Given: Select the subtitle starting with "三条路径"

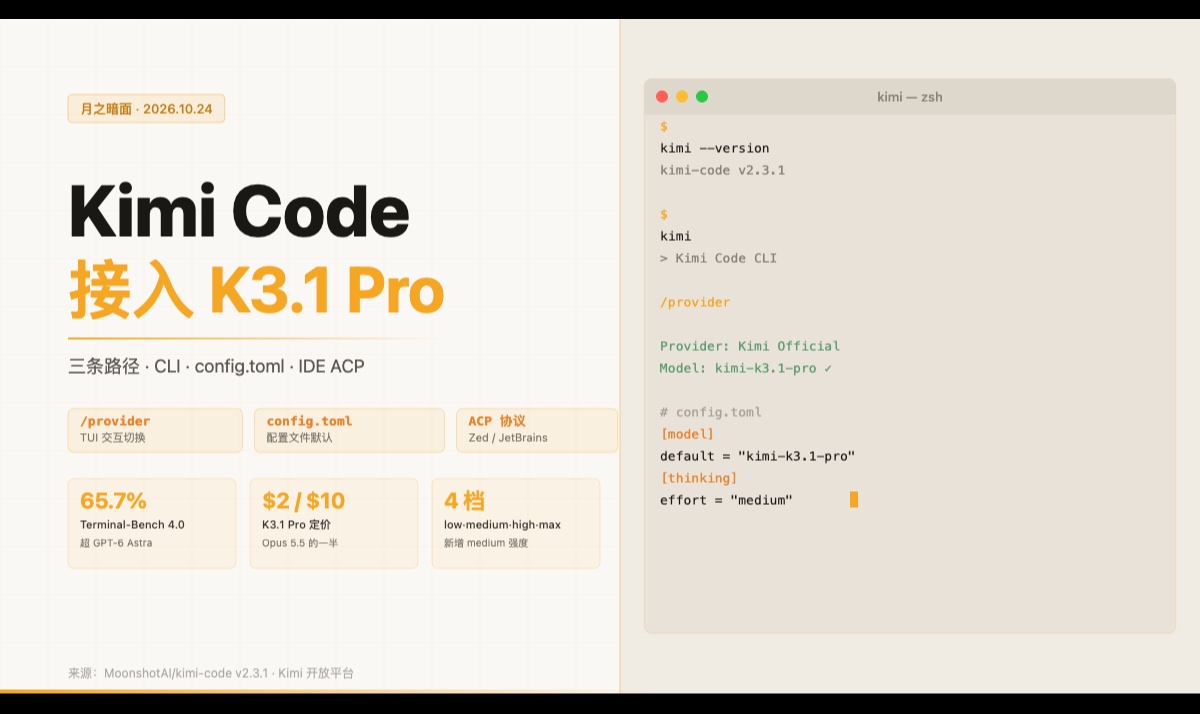Looking at the screenshot, I should [217, 367].
